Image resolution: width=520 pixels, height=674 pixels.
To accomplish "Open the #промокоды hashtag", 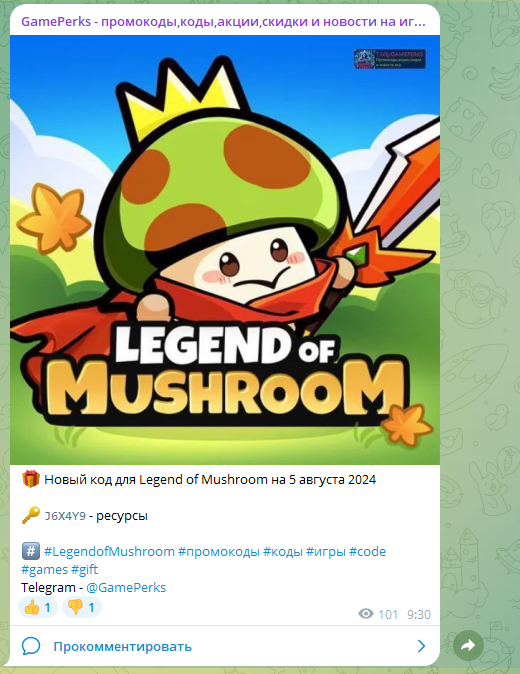I will [x=219, y=551].
